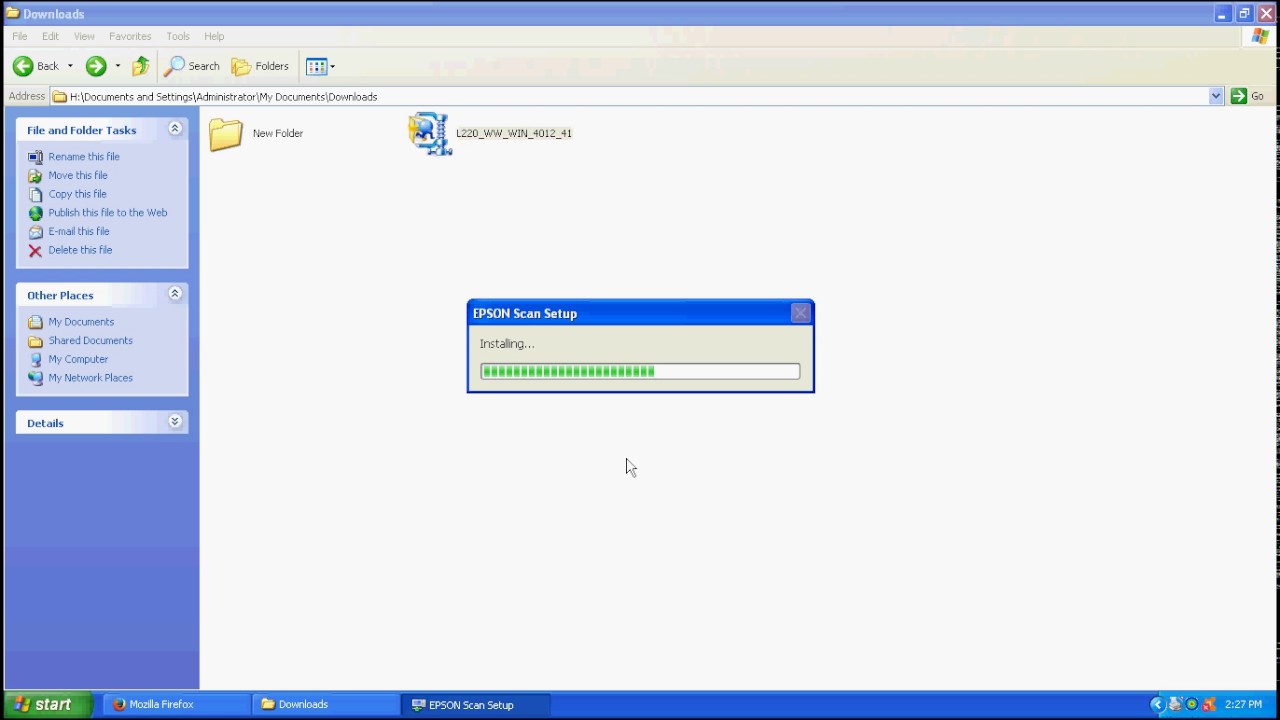
Task: Open My Network Places link
Action: pyautogui.click(x=90, y=378)
